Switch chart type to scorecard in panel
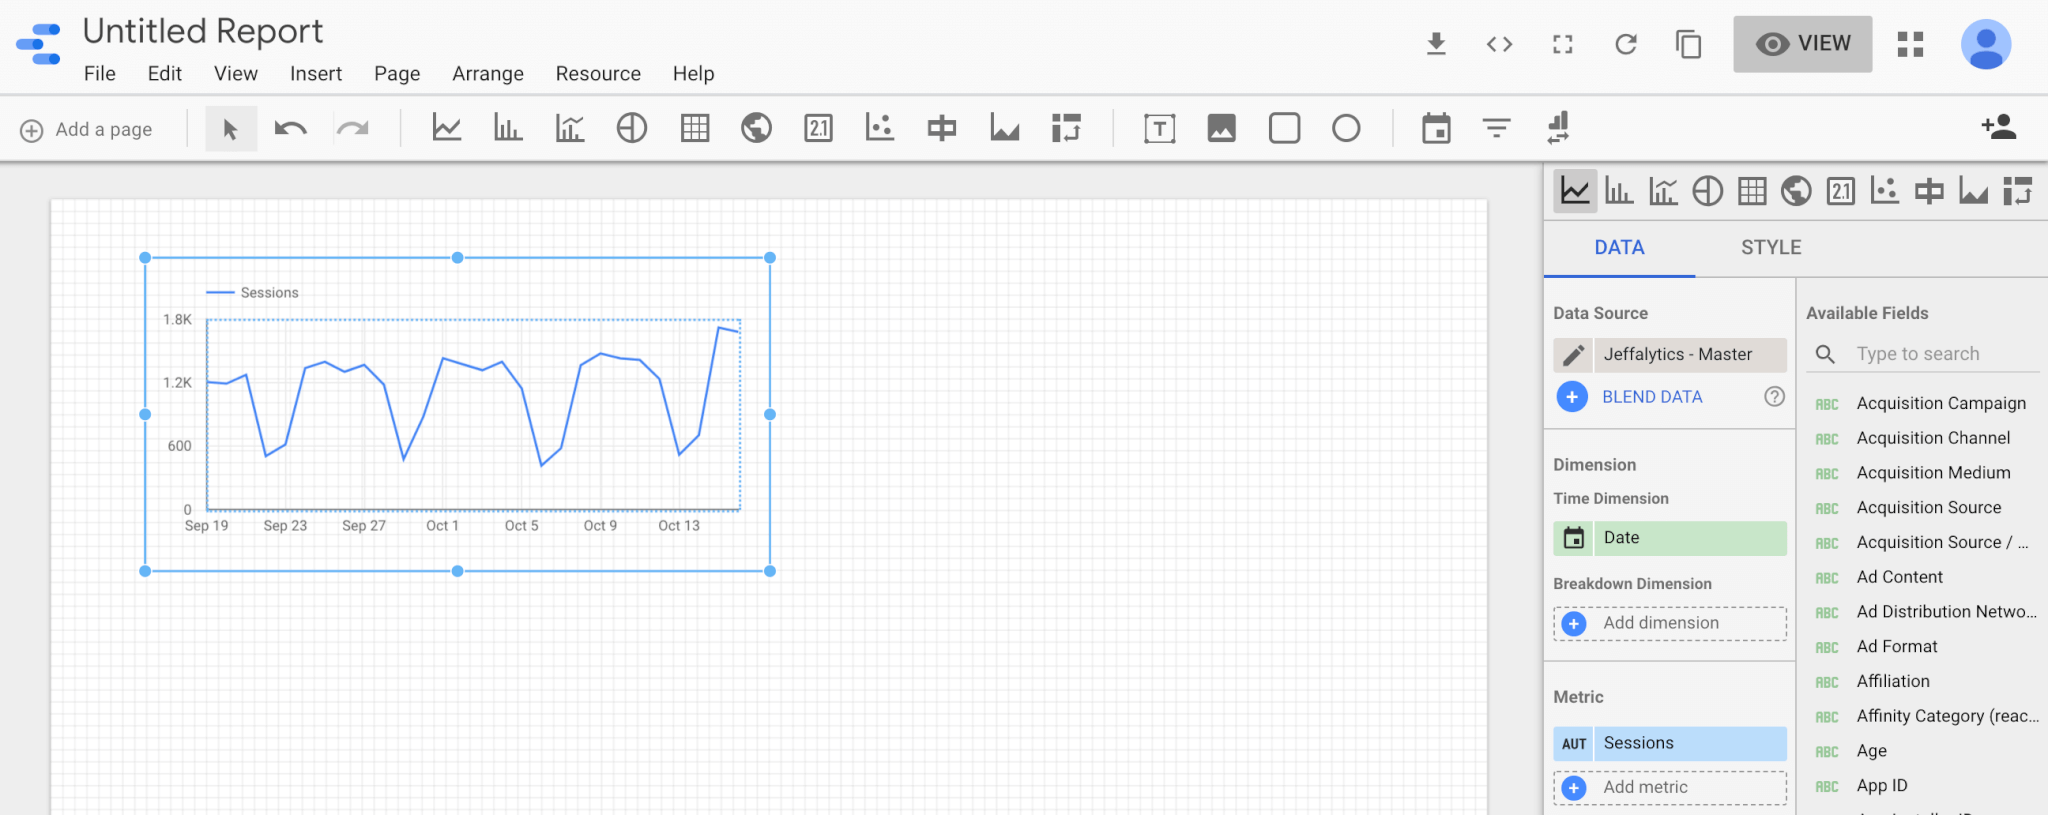Screen dimensions: 2048x815 1841,190
